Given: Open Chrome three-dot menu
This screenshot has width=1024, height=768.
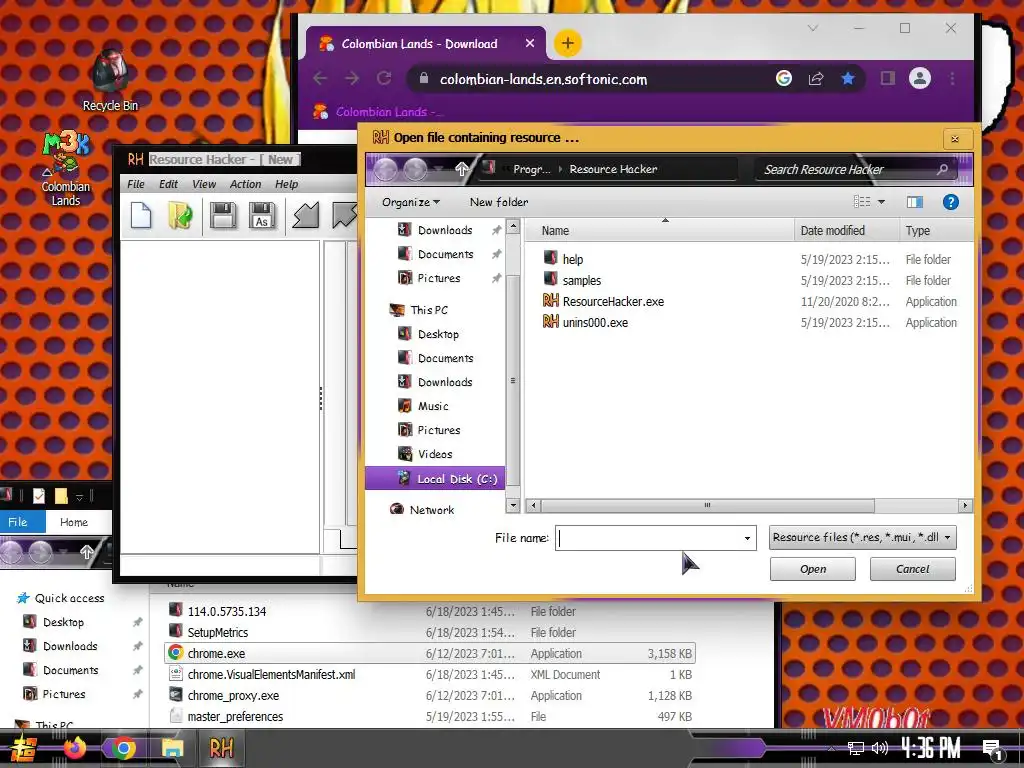Looking at the screenshot, I should coord(952,78).
